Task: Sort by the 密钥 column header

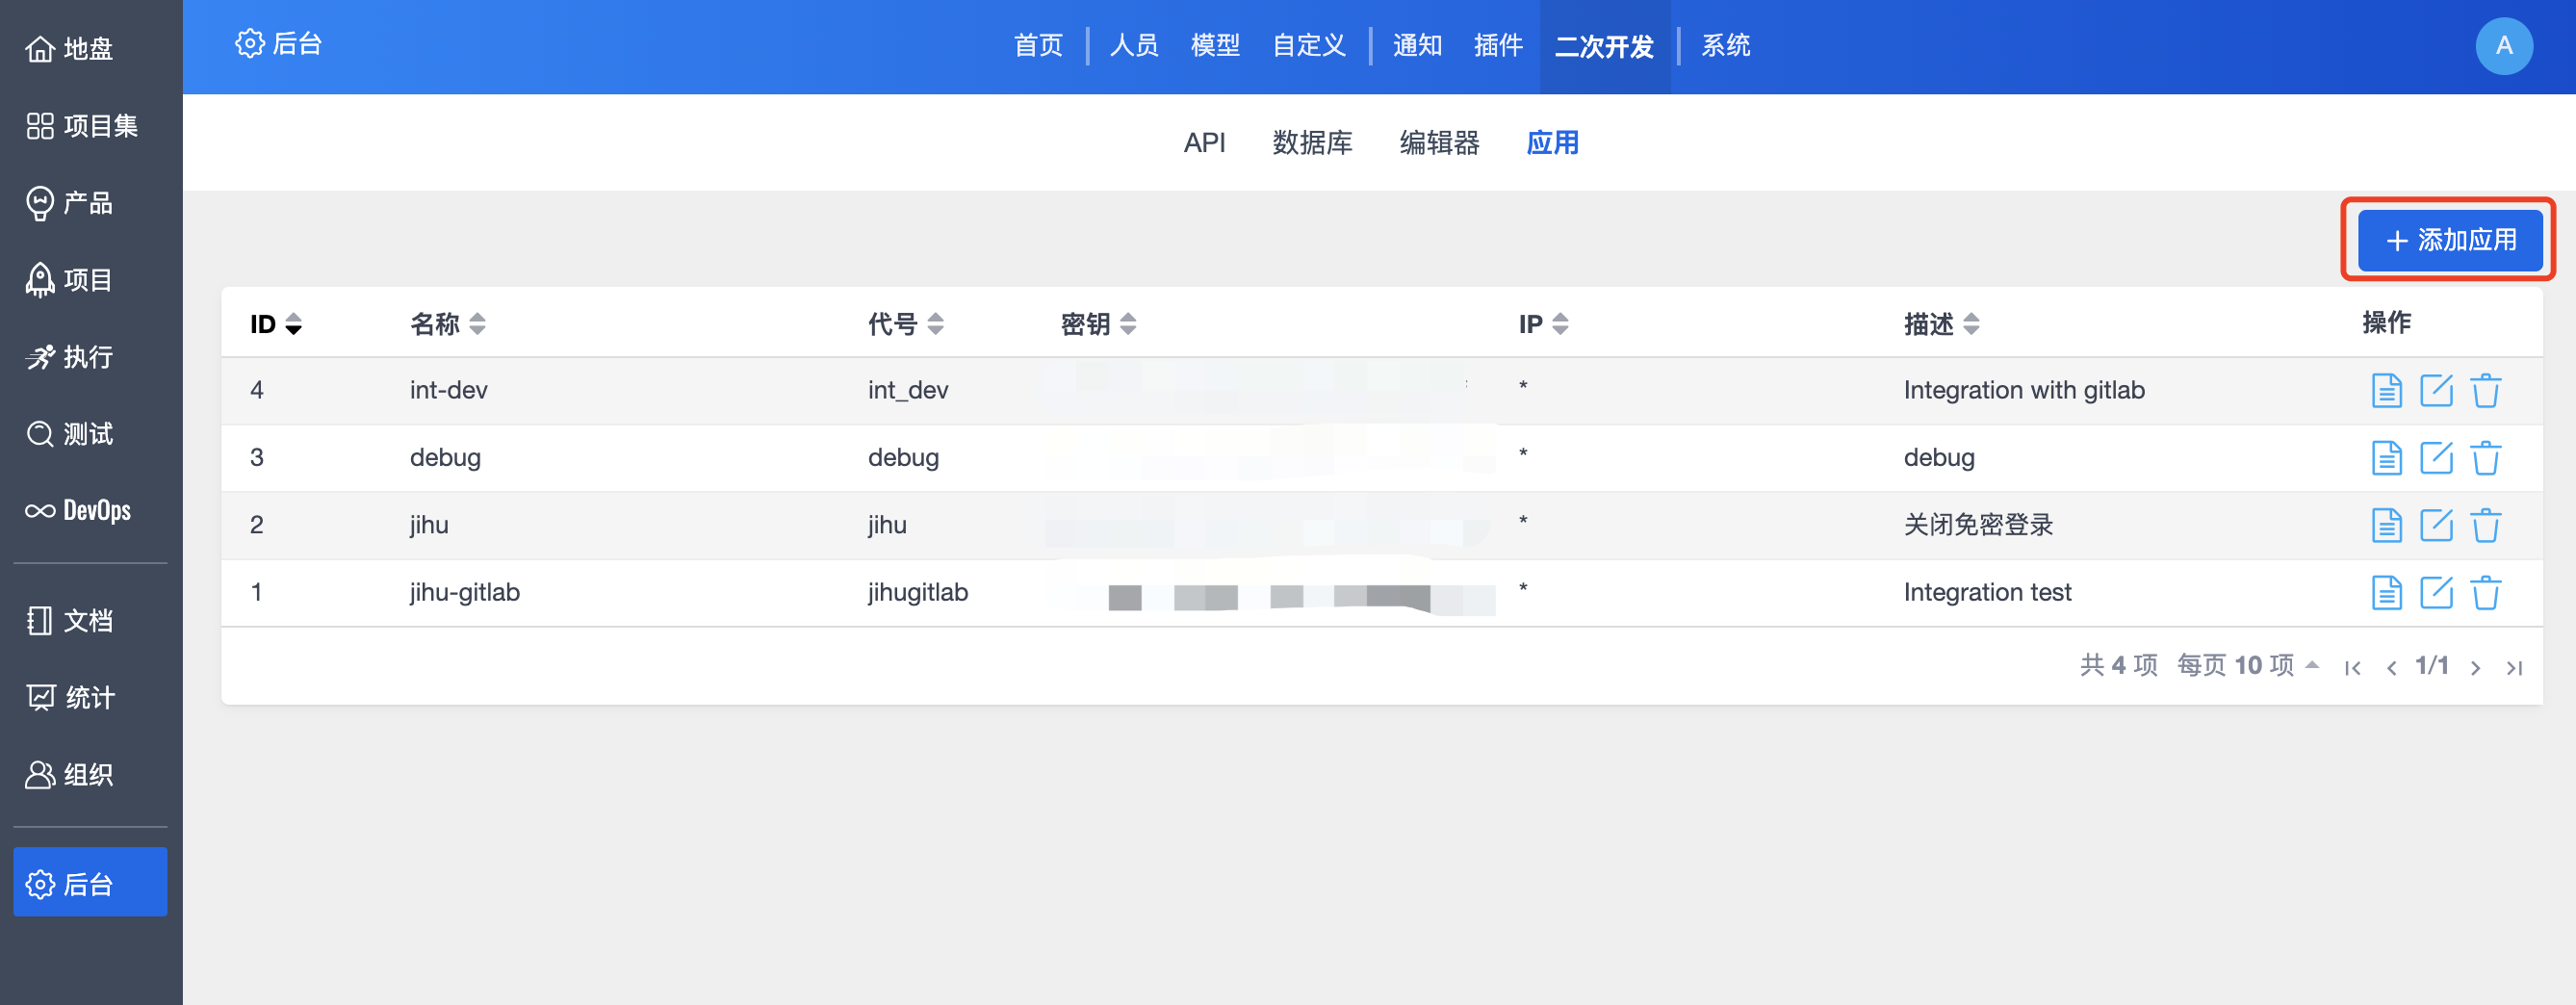Action: pos(1097,324)
